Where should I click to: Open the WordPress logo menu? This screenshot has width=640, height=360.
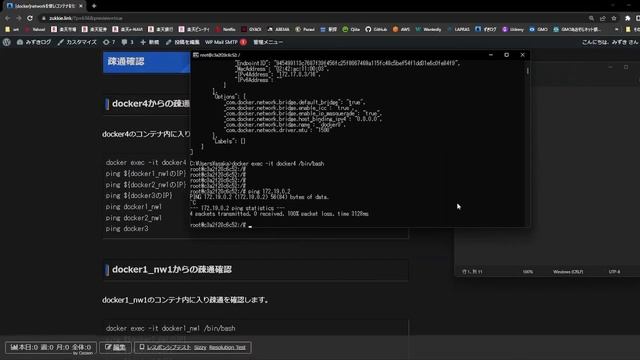tap(7, 42)
